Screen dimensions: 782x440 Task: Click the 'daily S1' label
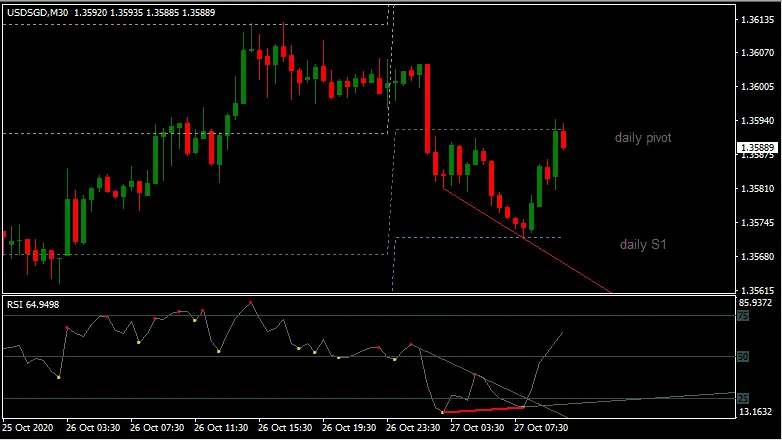point(643,244)
